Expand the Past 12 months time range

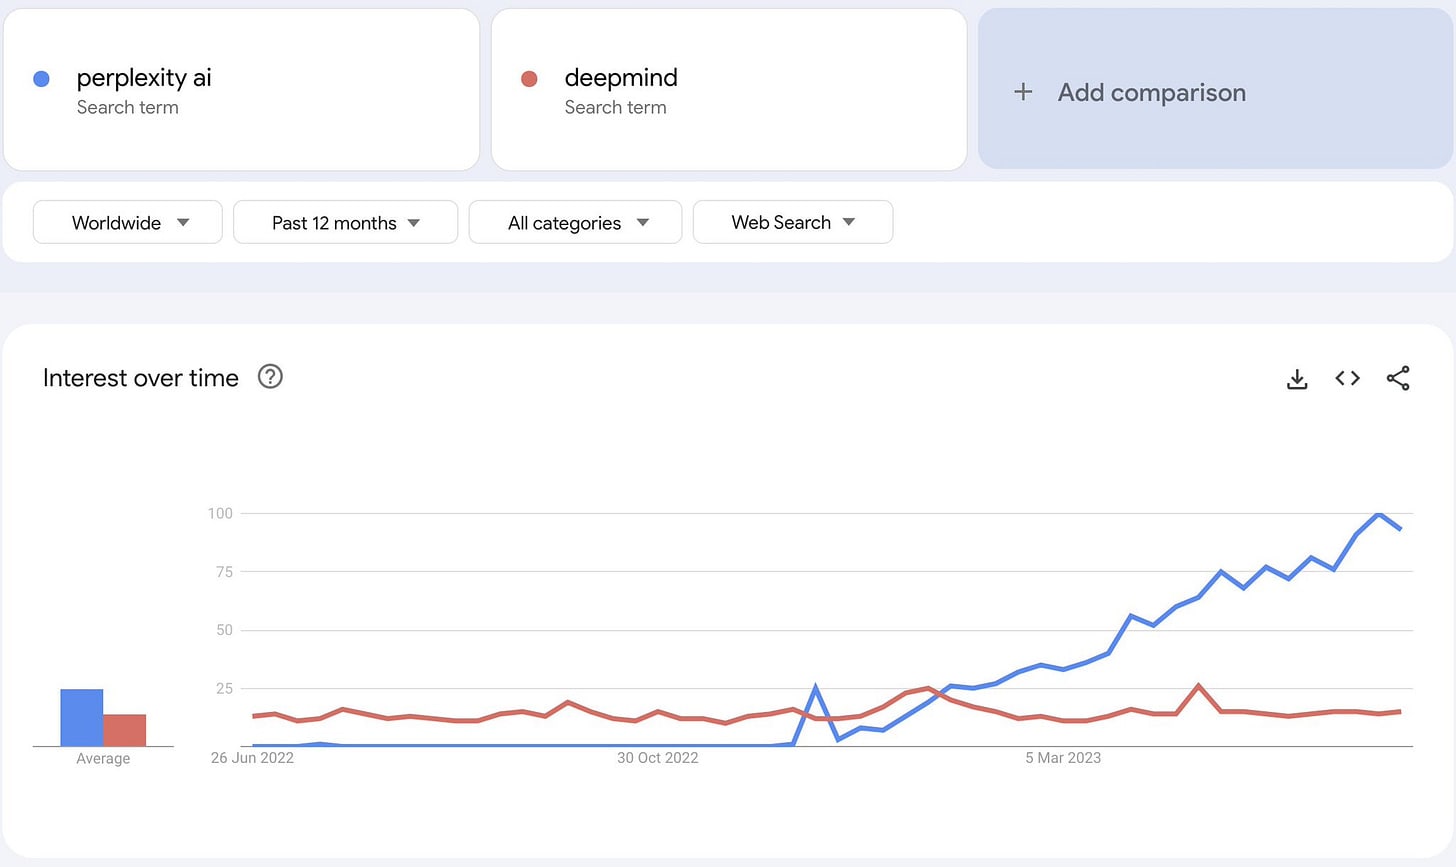(x=345, y=222)
